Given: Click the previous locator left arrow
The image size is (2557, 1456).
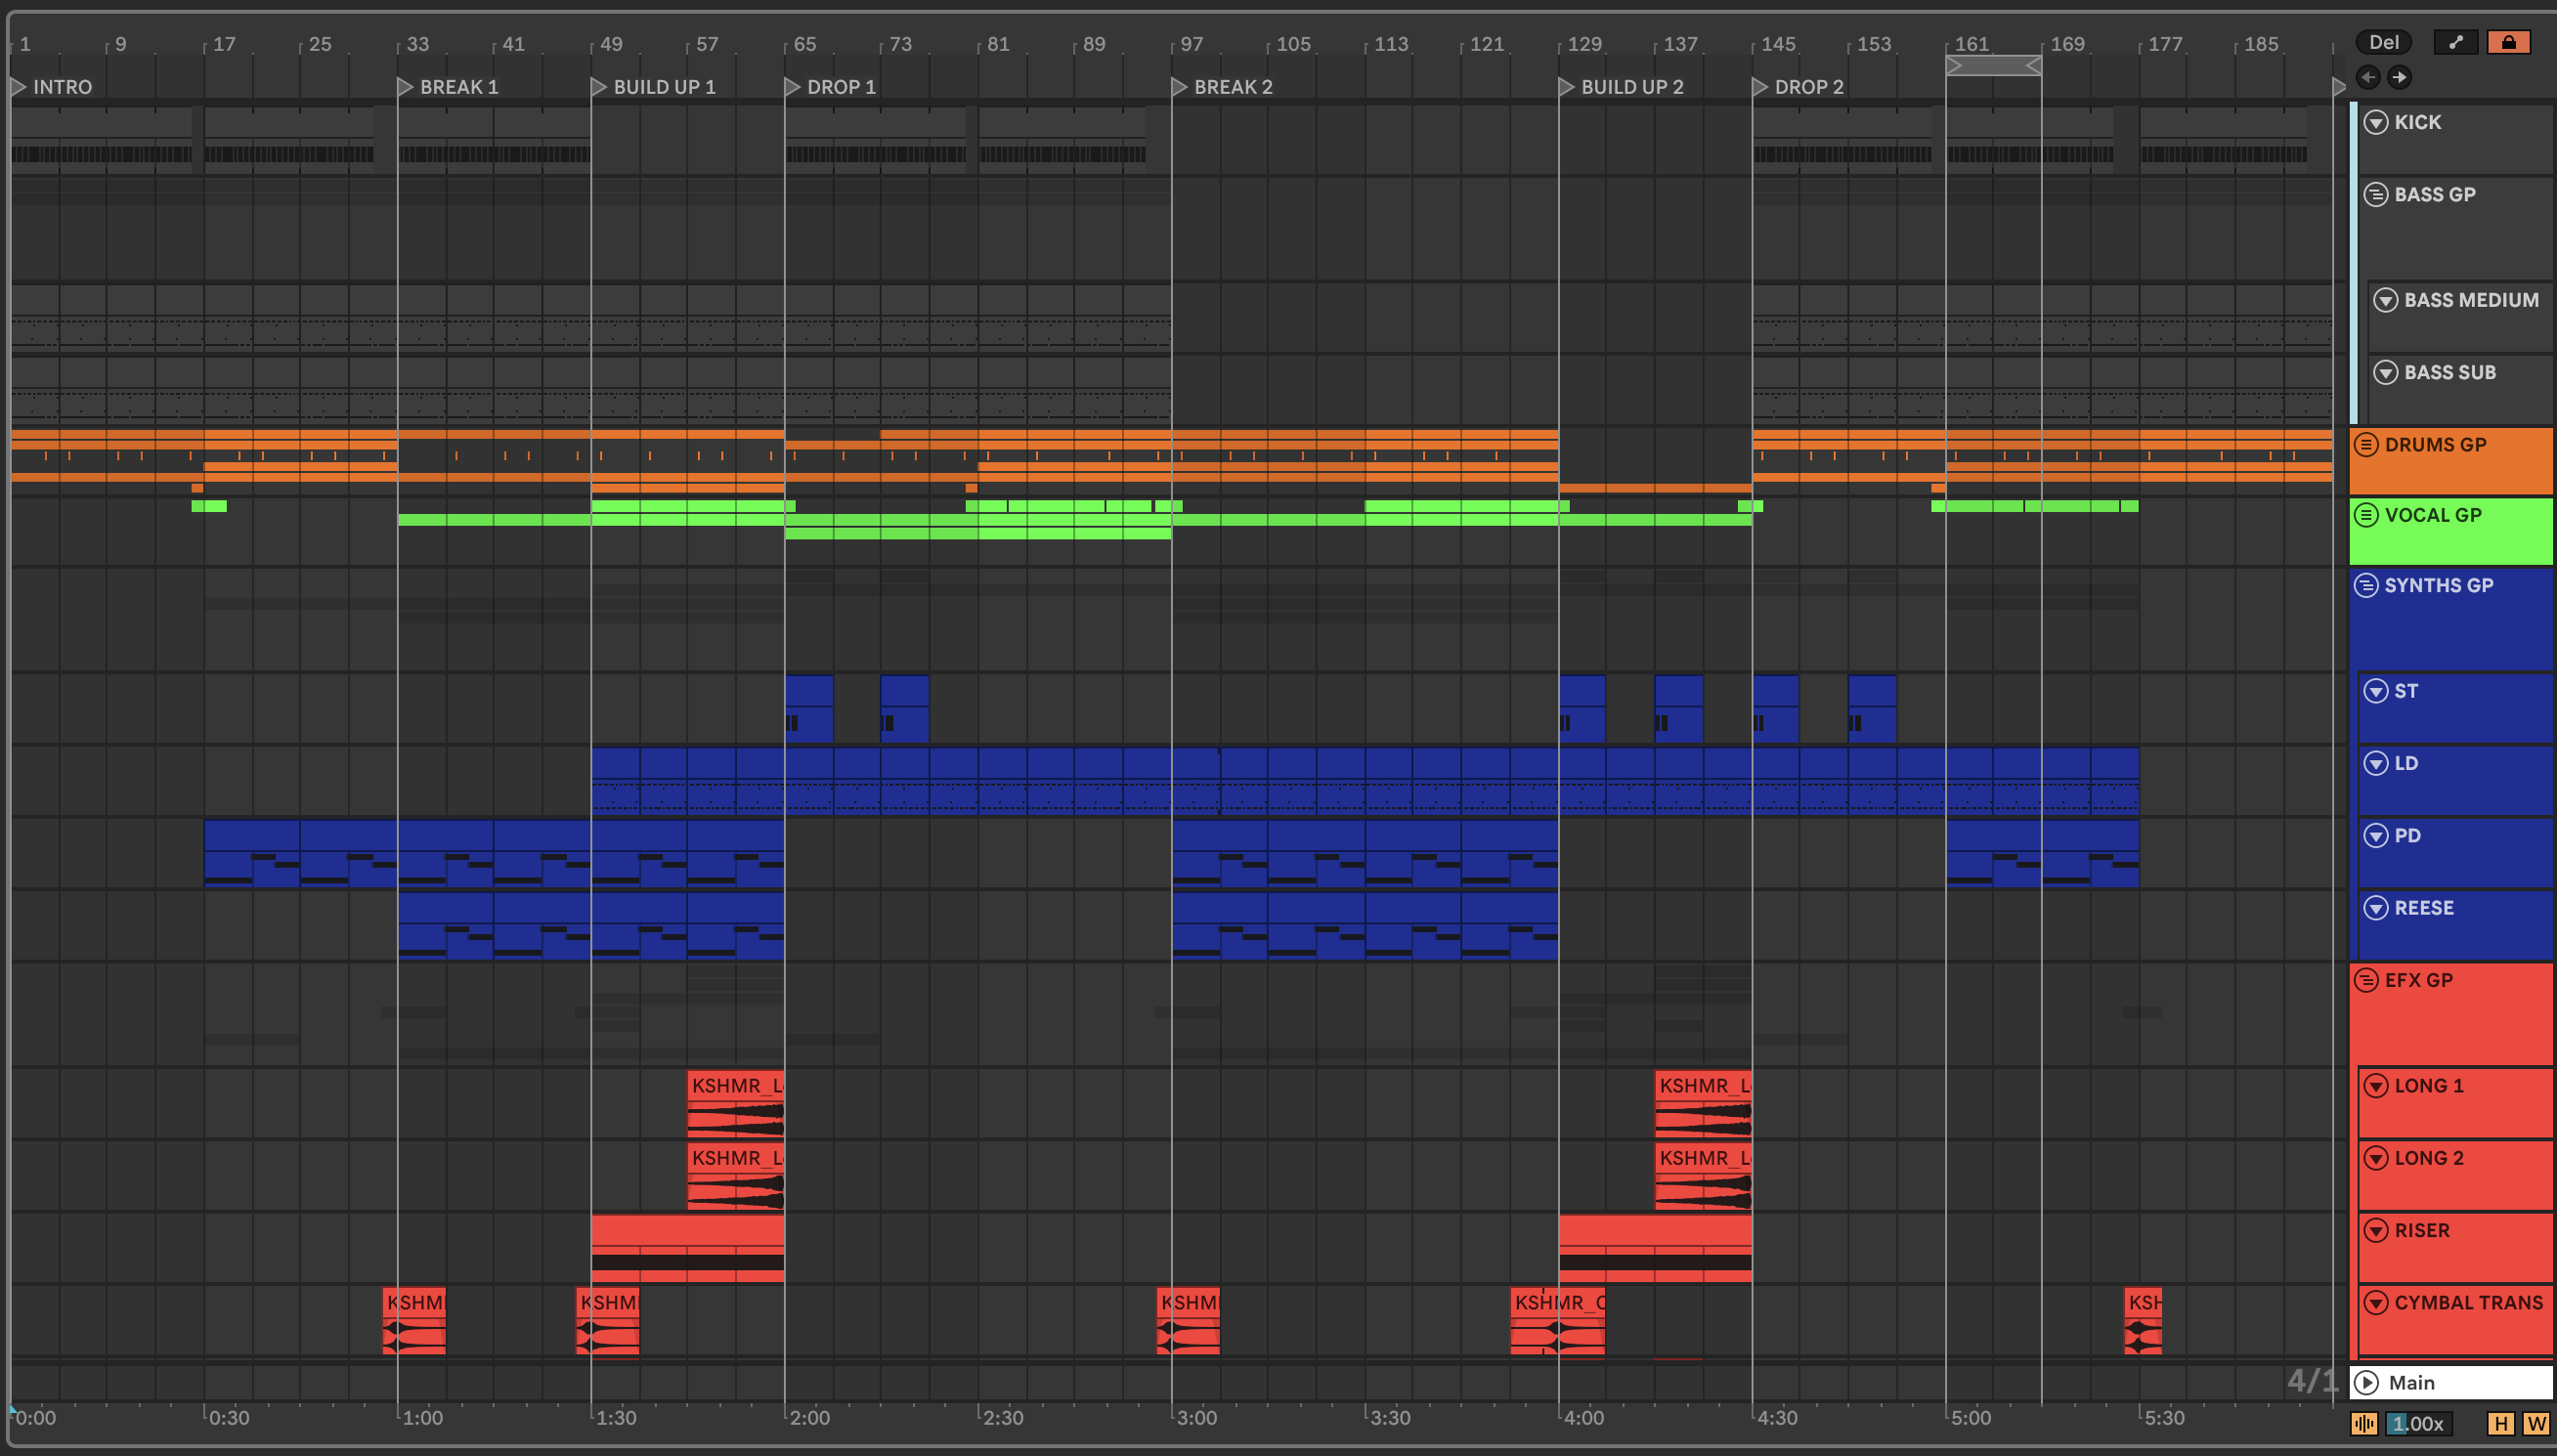Looking at the screenshot, I should tap(2367, 77).
